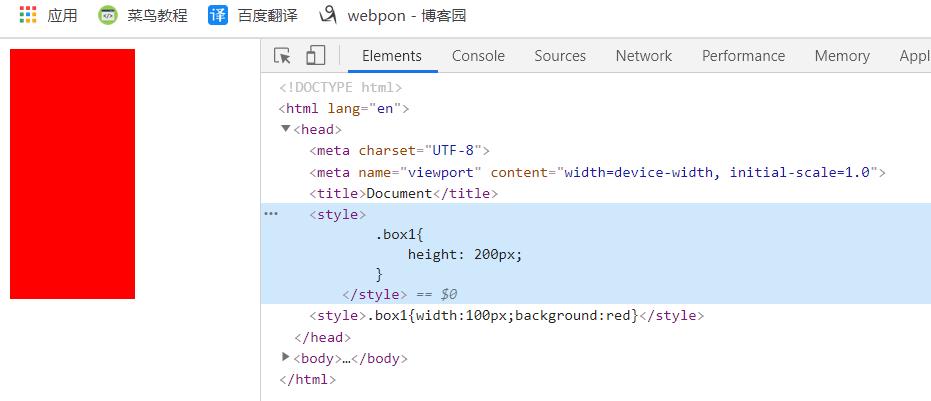This screenshot has width=931, height=401.
Task: Click the three-dots menu beside style node
Action: (x=271, y=214)
